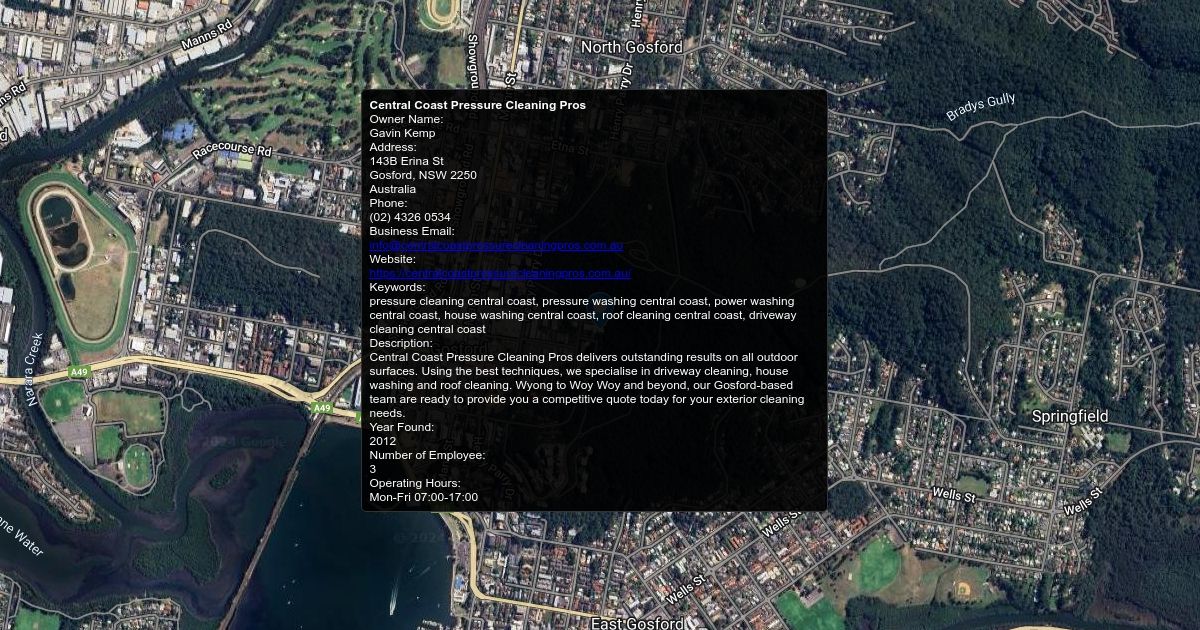Click the street address 143B Erina St
Screen dimensions: 1200x630
406,161
